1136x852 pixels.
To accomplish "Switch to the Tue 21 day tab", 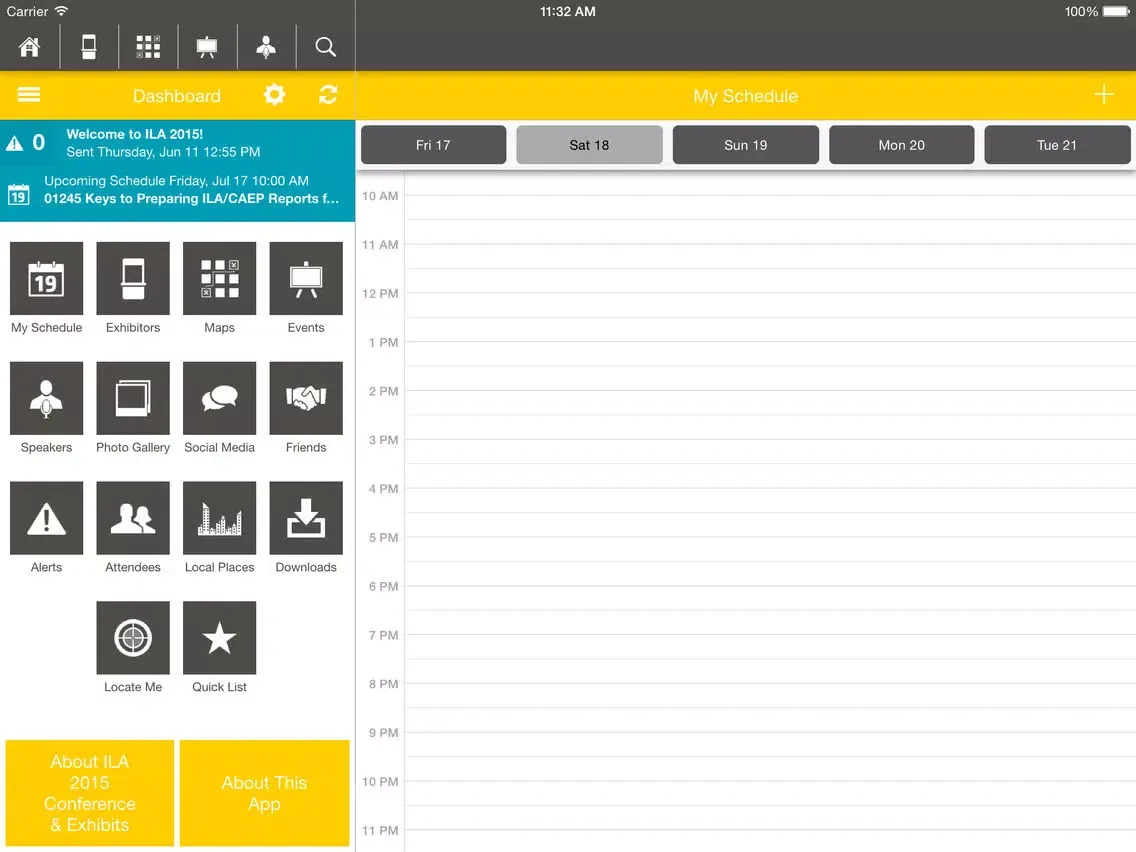I will click(x=1057, y=145).
